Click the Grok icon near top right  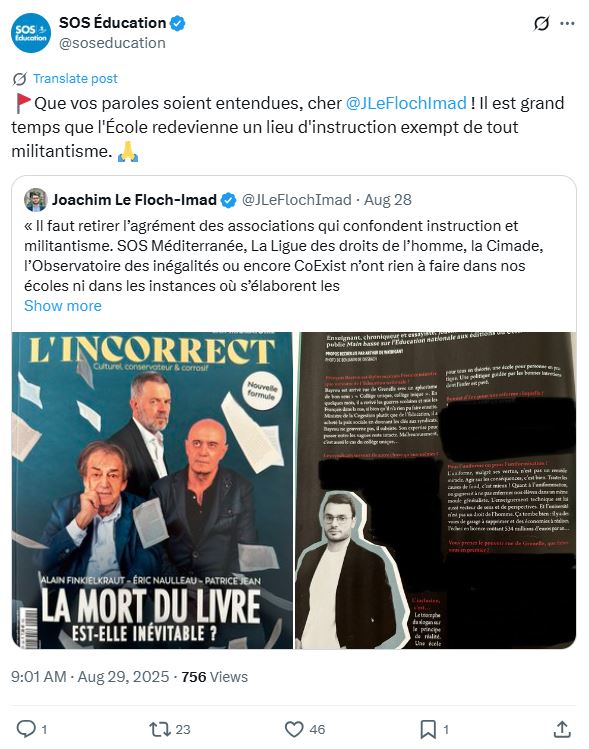click(541, 23)
